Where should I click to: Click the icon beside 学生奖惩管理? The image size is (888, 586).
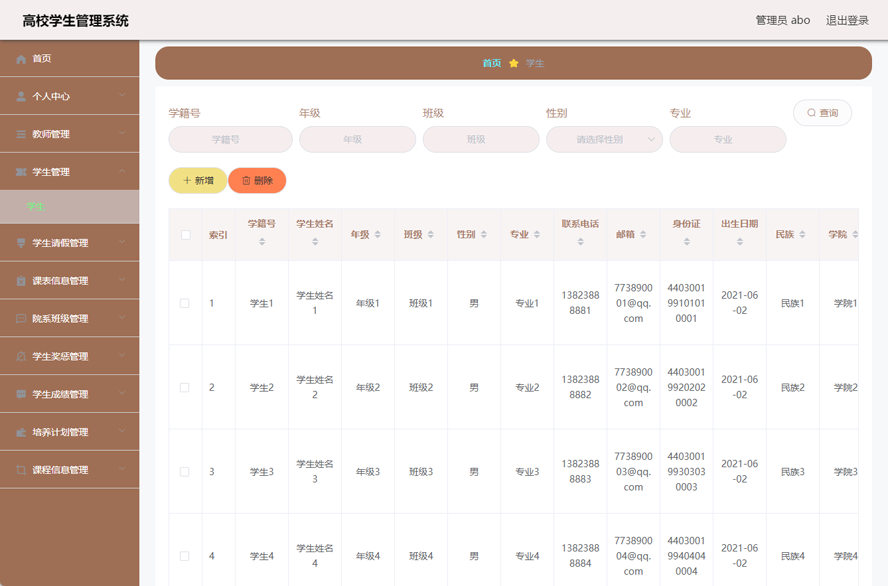(x=21, y=357)
